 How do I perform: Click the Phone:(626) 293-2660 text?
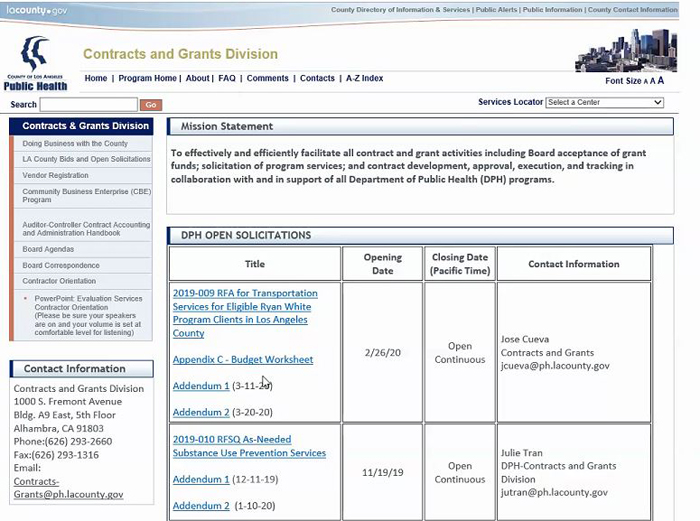[x=63, y=442]
